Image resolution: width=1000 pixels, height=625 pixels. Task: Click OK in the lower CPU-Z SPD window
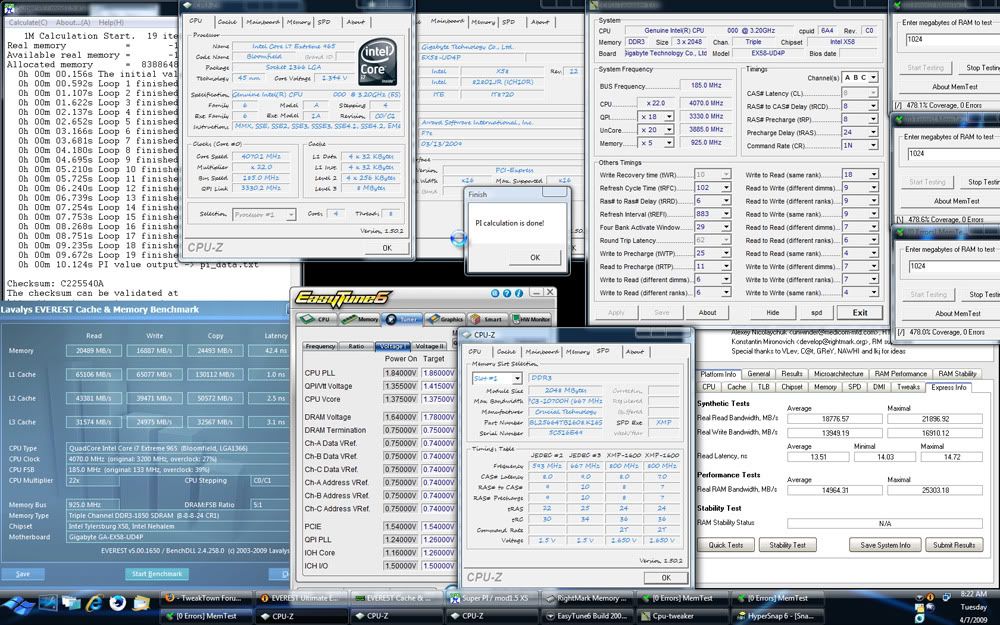[666, 578]
